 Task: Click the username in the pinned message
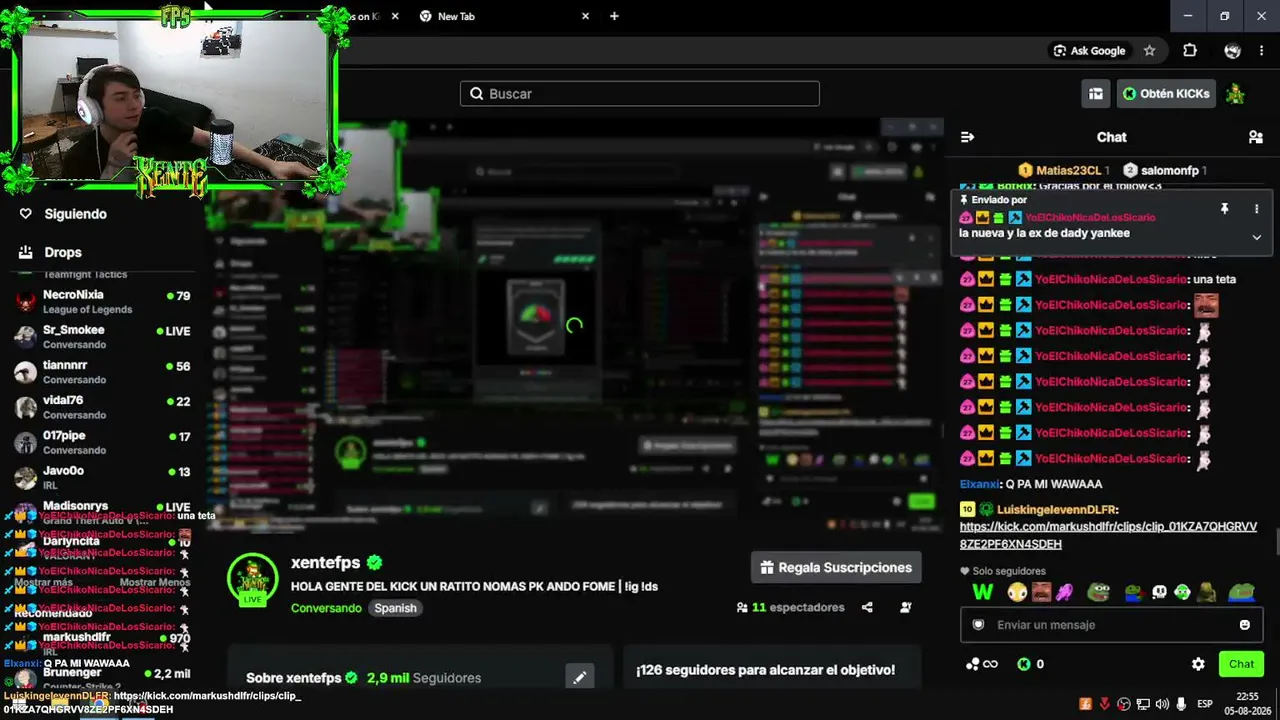tap(1090, 217)
